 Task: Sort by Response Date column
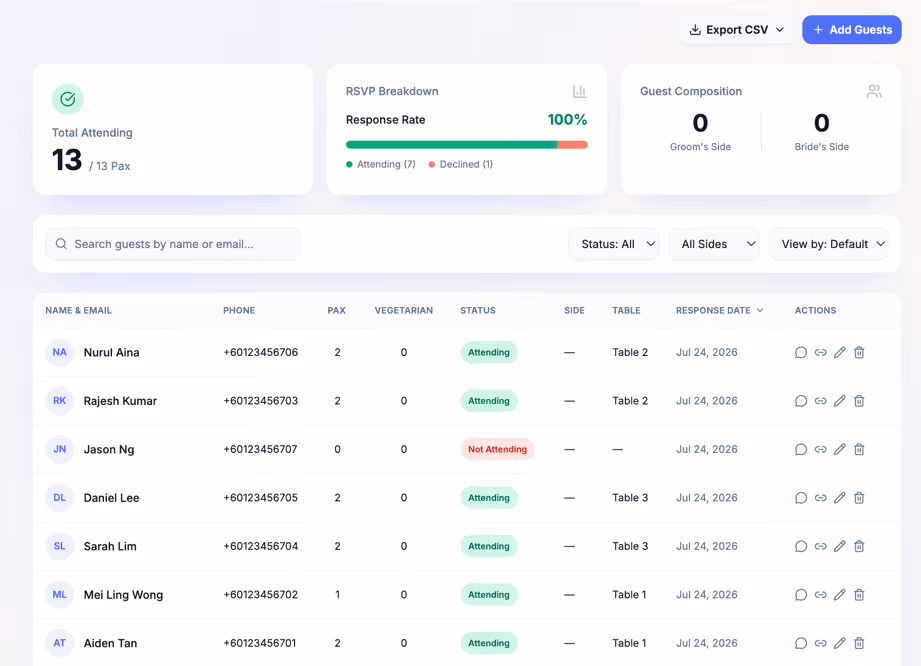[720, 310]
